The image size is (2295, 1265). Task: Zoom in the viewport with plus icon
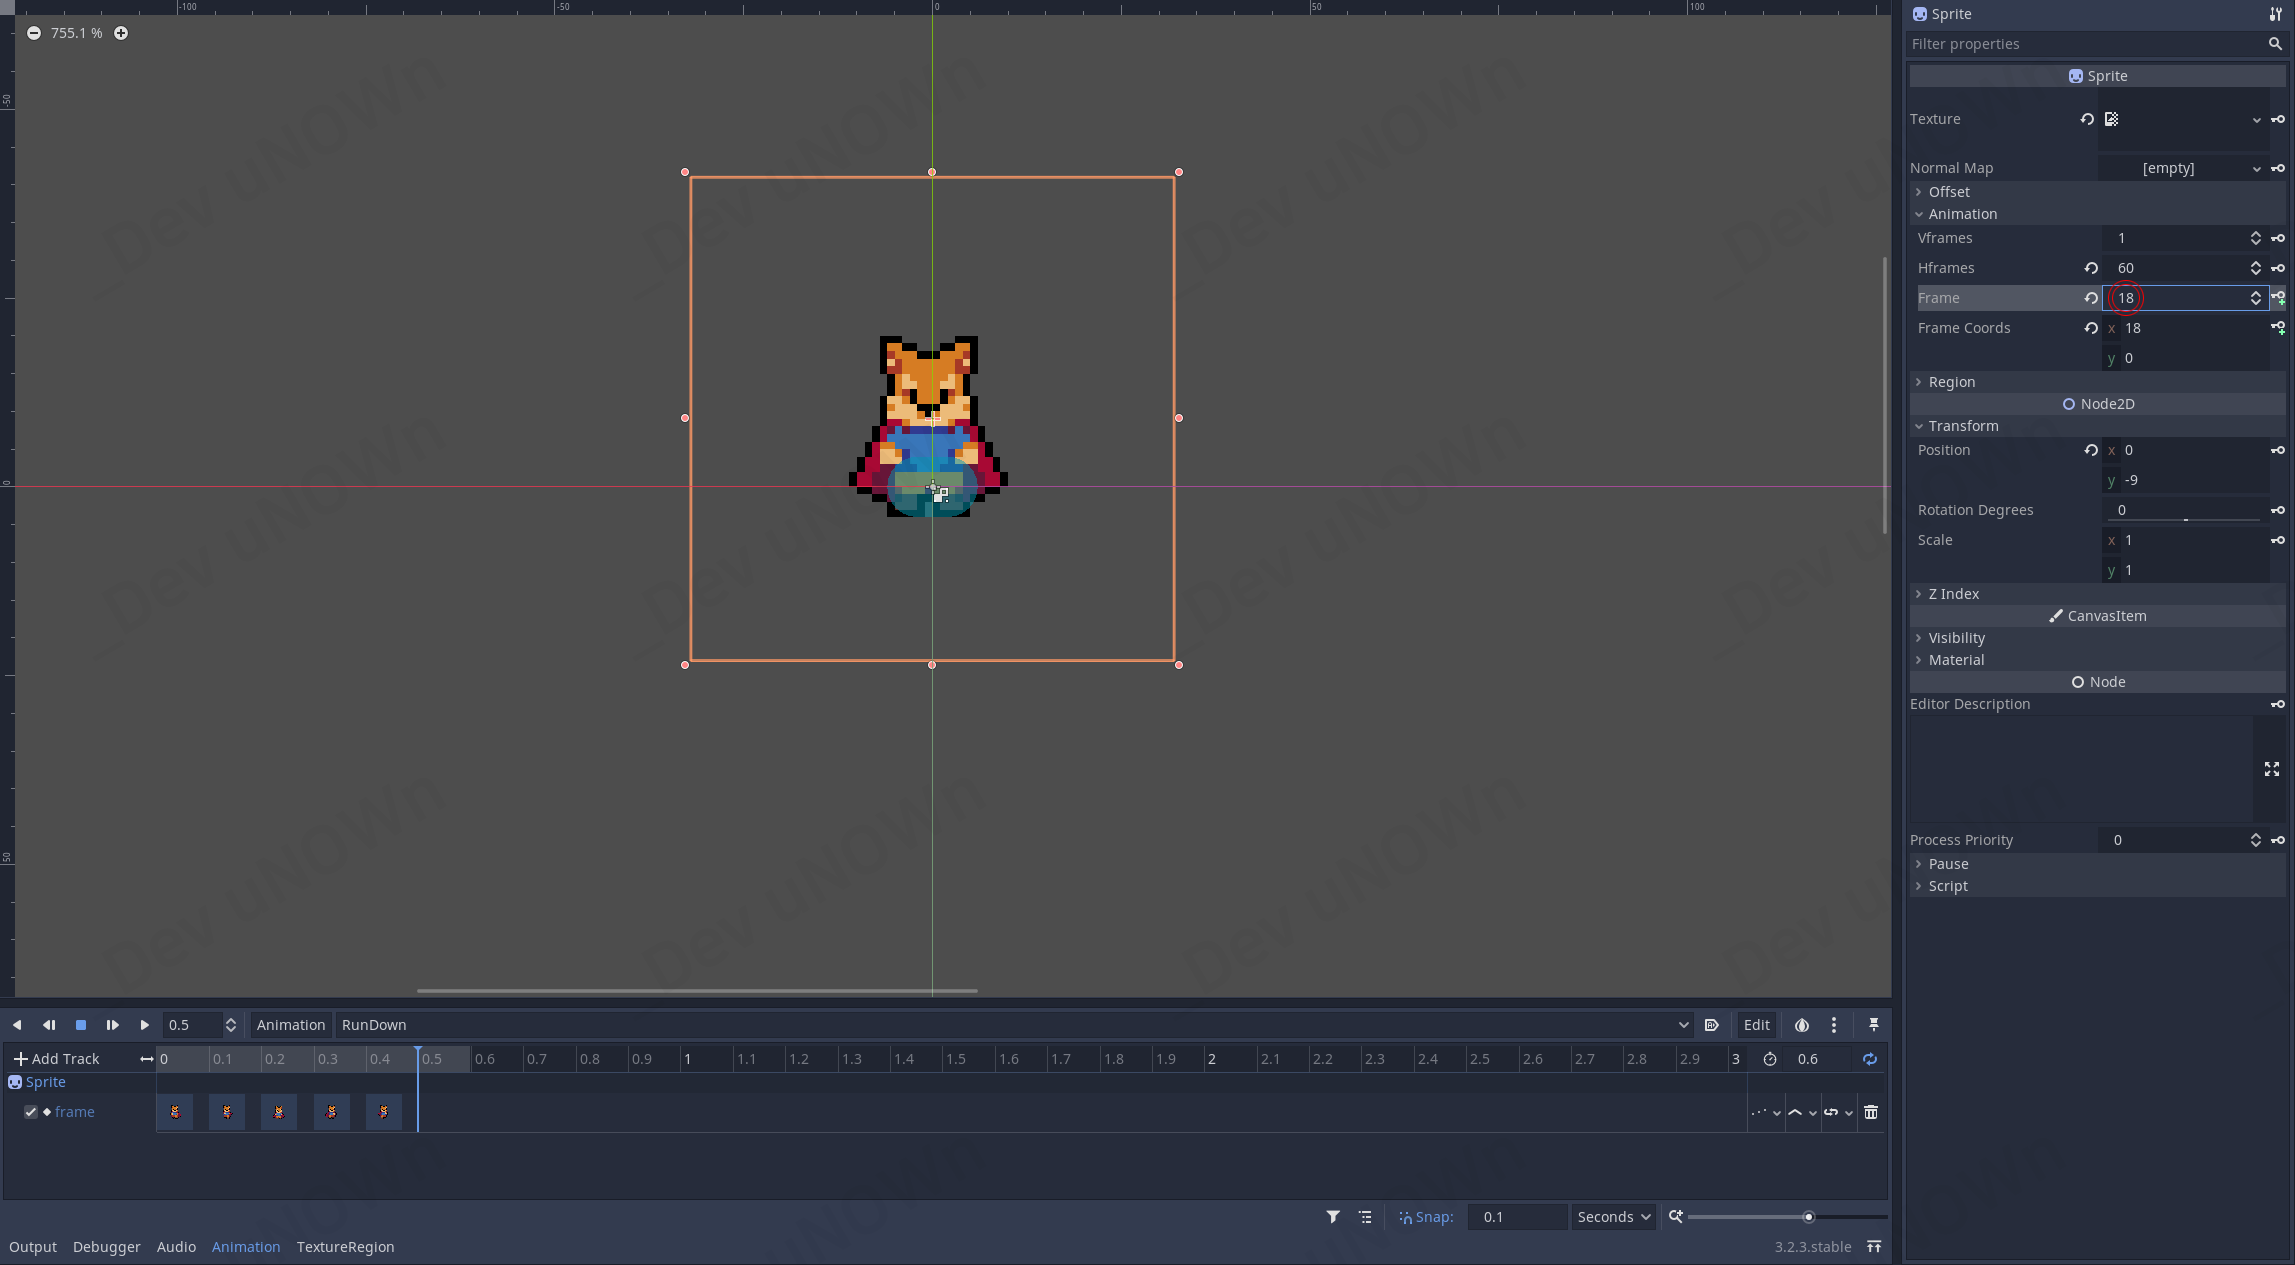(x=121, y=33)
